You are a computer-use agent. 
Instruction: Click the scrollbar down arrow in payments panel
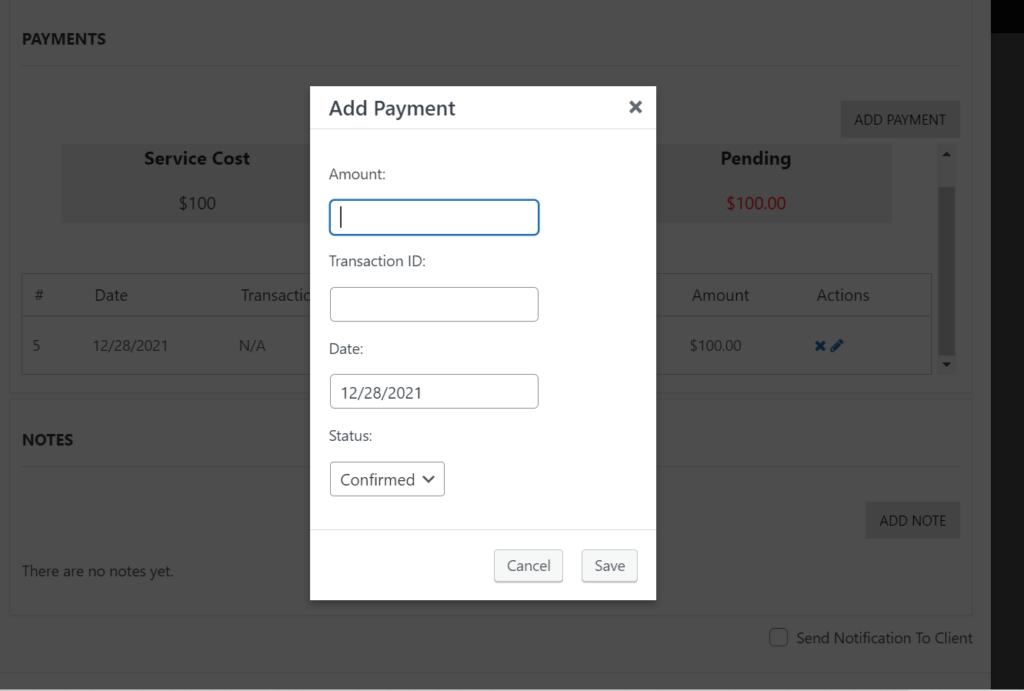(x=946, y=364)
